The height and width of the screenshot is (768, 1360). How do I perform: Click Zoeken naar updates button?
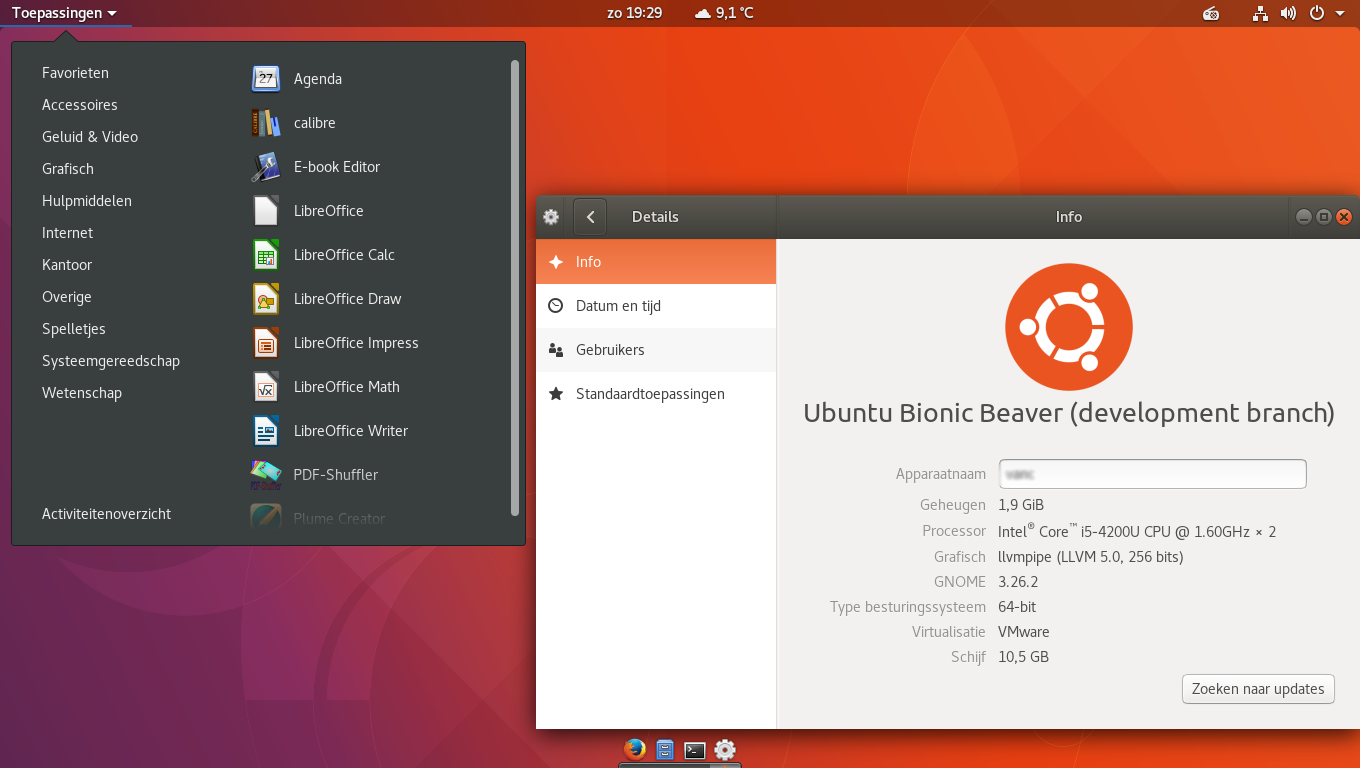(1258, 689)
